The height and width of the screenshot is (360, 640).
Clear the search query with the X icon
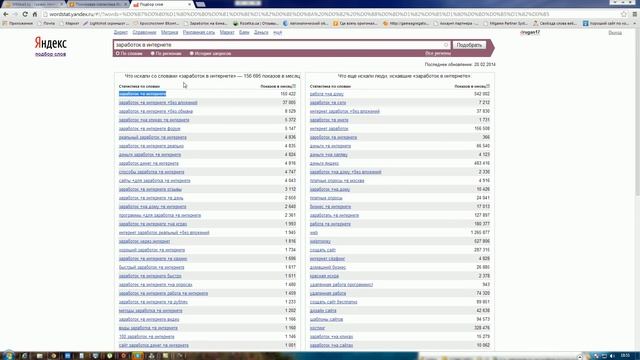coord(446,45)
